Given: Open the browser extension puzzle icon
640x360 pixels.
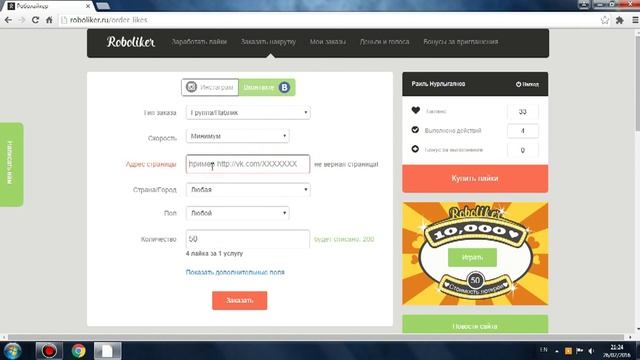Looking at the screenshot, I should pos(620,20).
